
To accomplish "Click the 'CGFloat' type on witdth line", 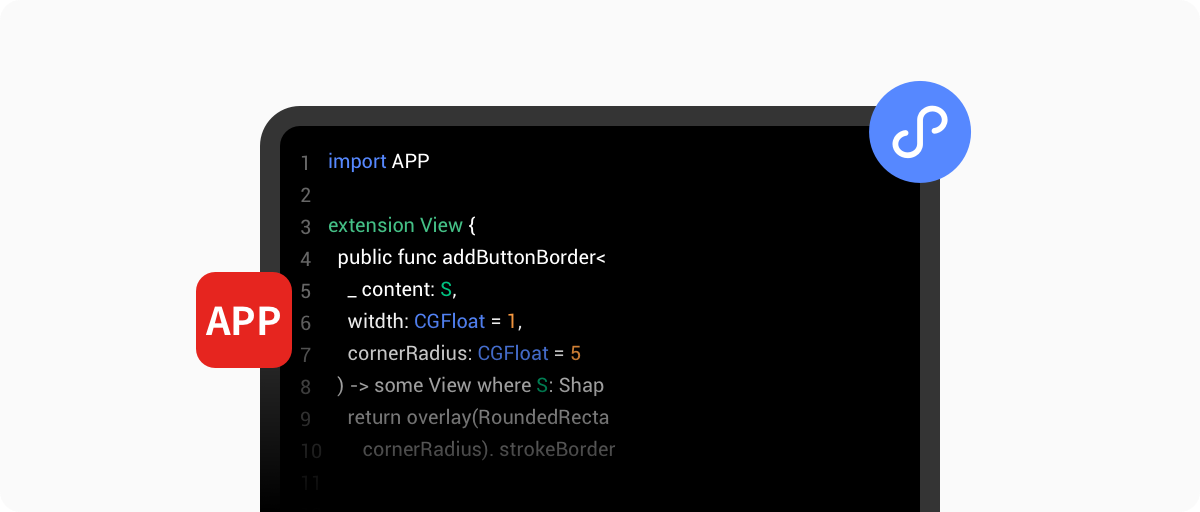I will click(449, 321).
